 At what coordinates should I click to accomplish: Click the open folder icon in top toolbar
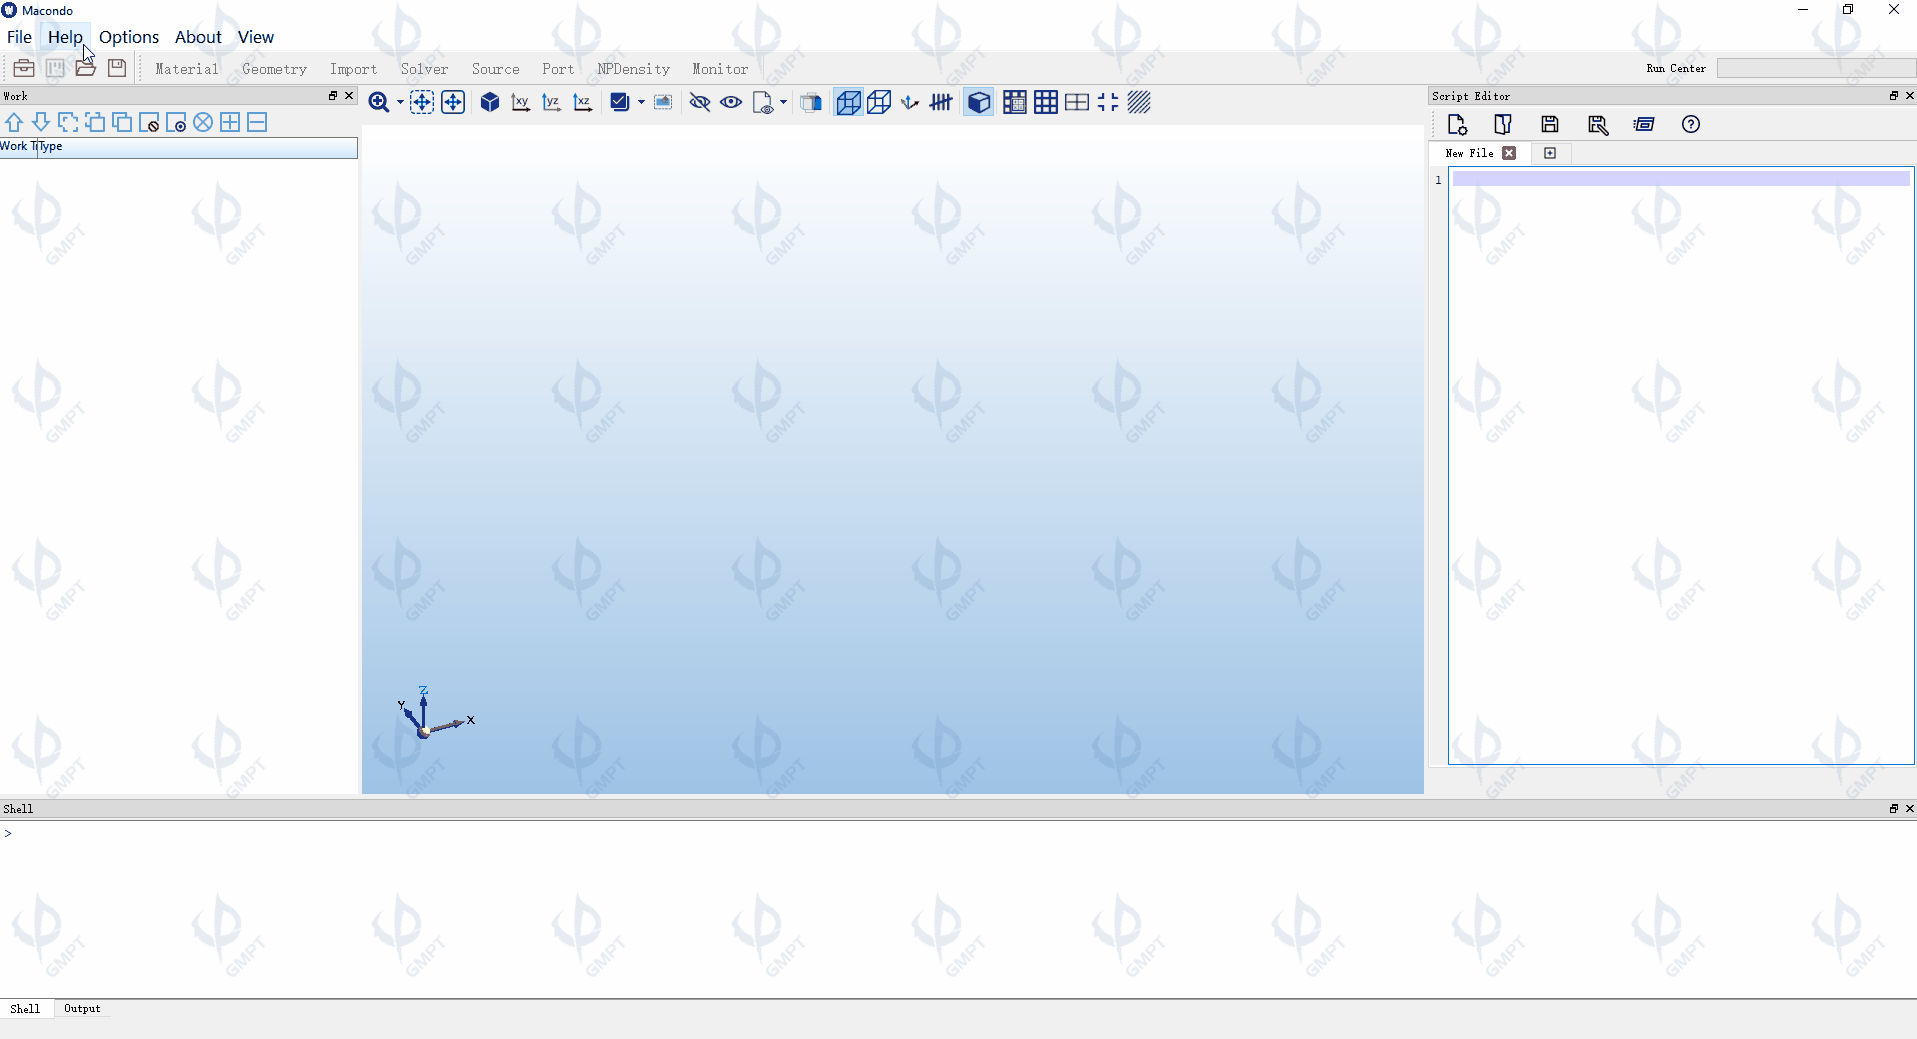point(86,68)
